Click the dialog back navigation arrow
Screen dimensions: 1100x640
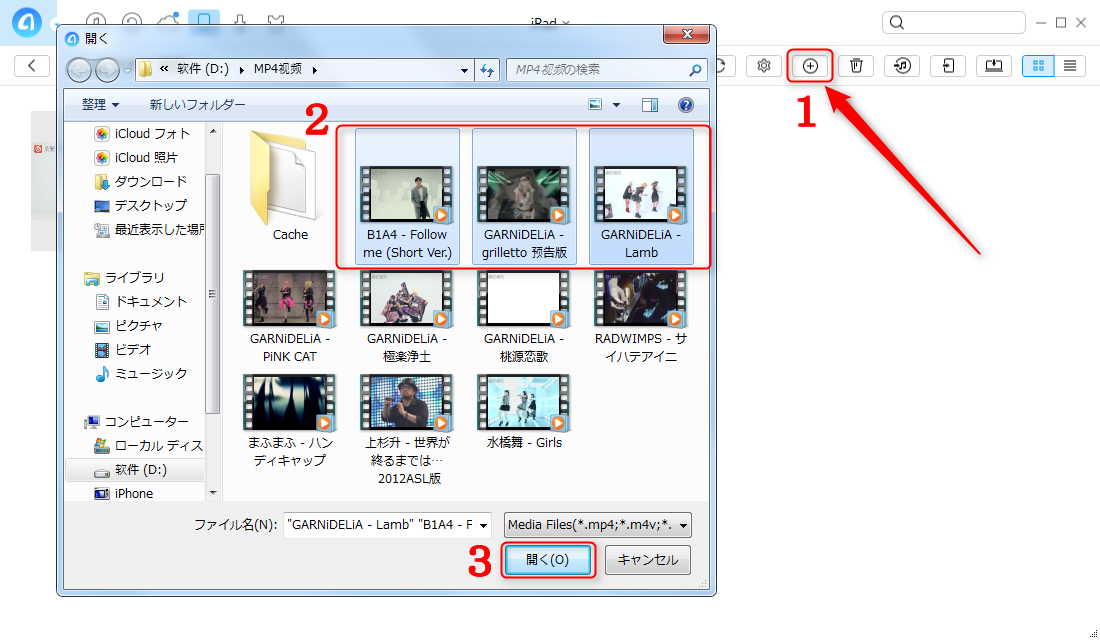point(79,69)
